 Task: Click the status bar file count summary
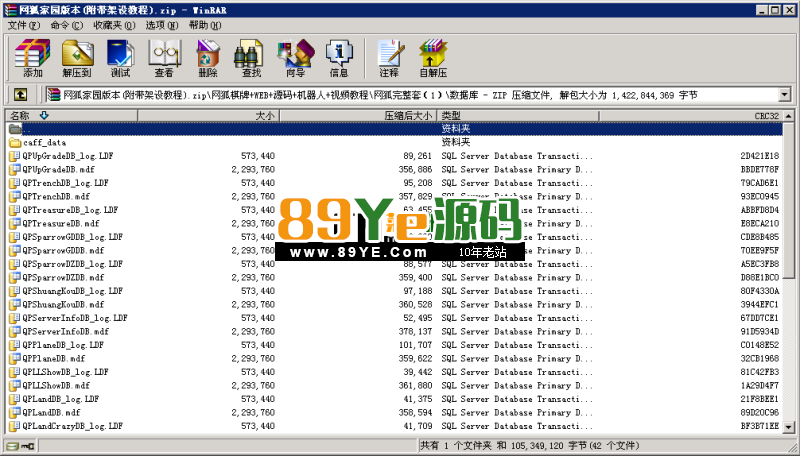click(530, 446)
